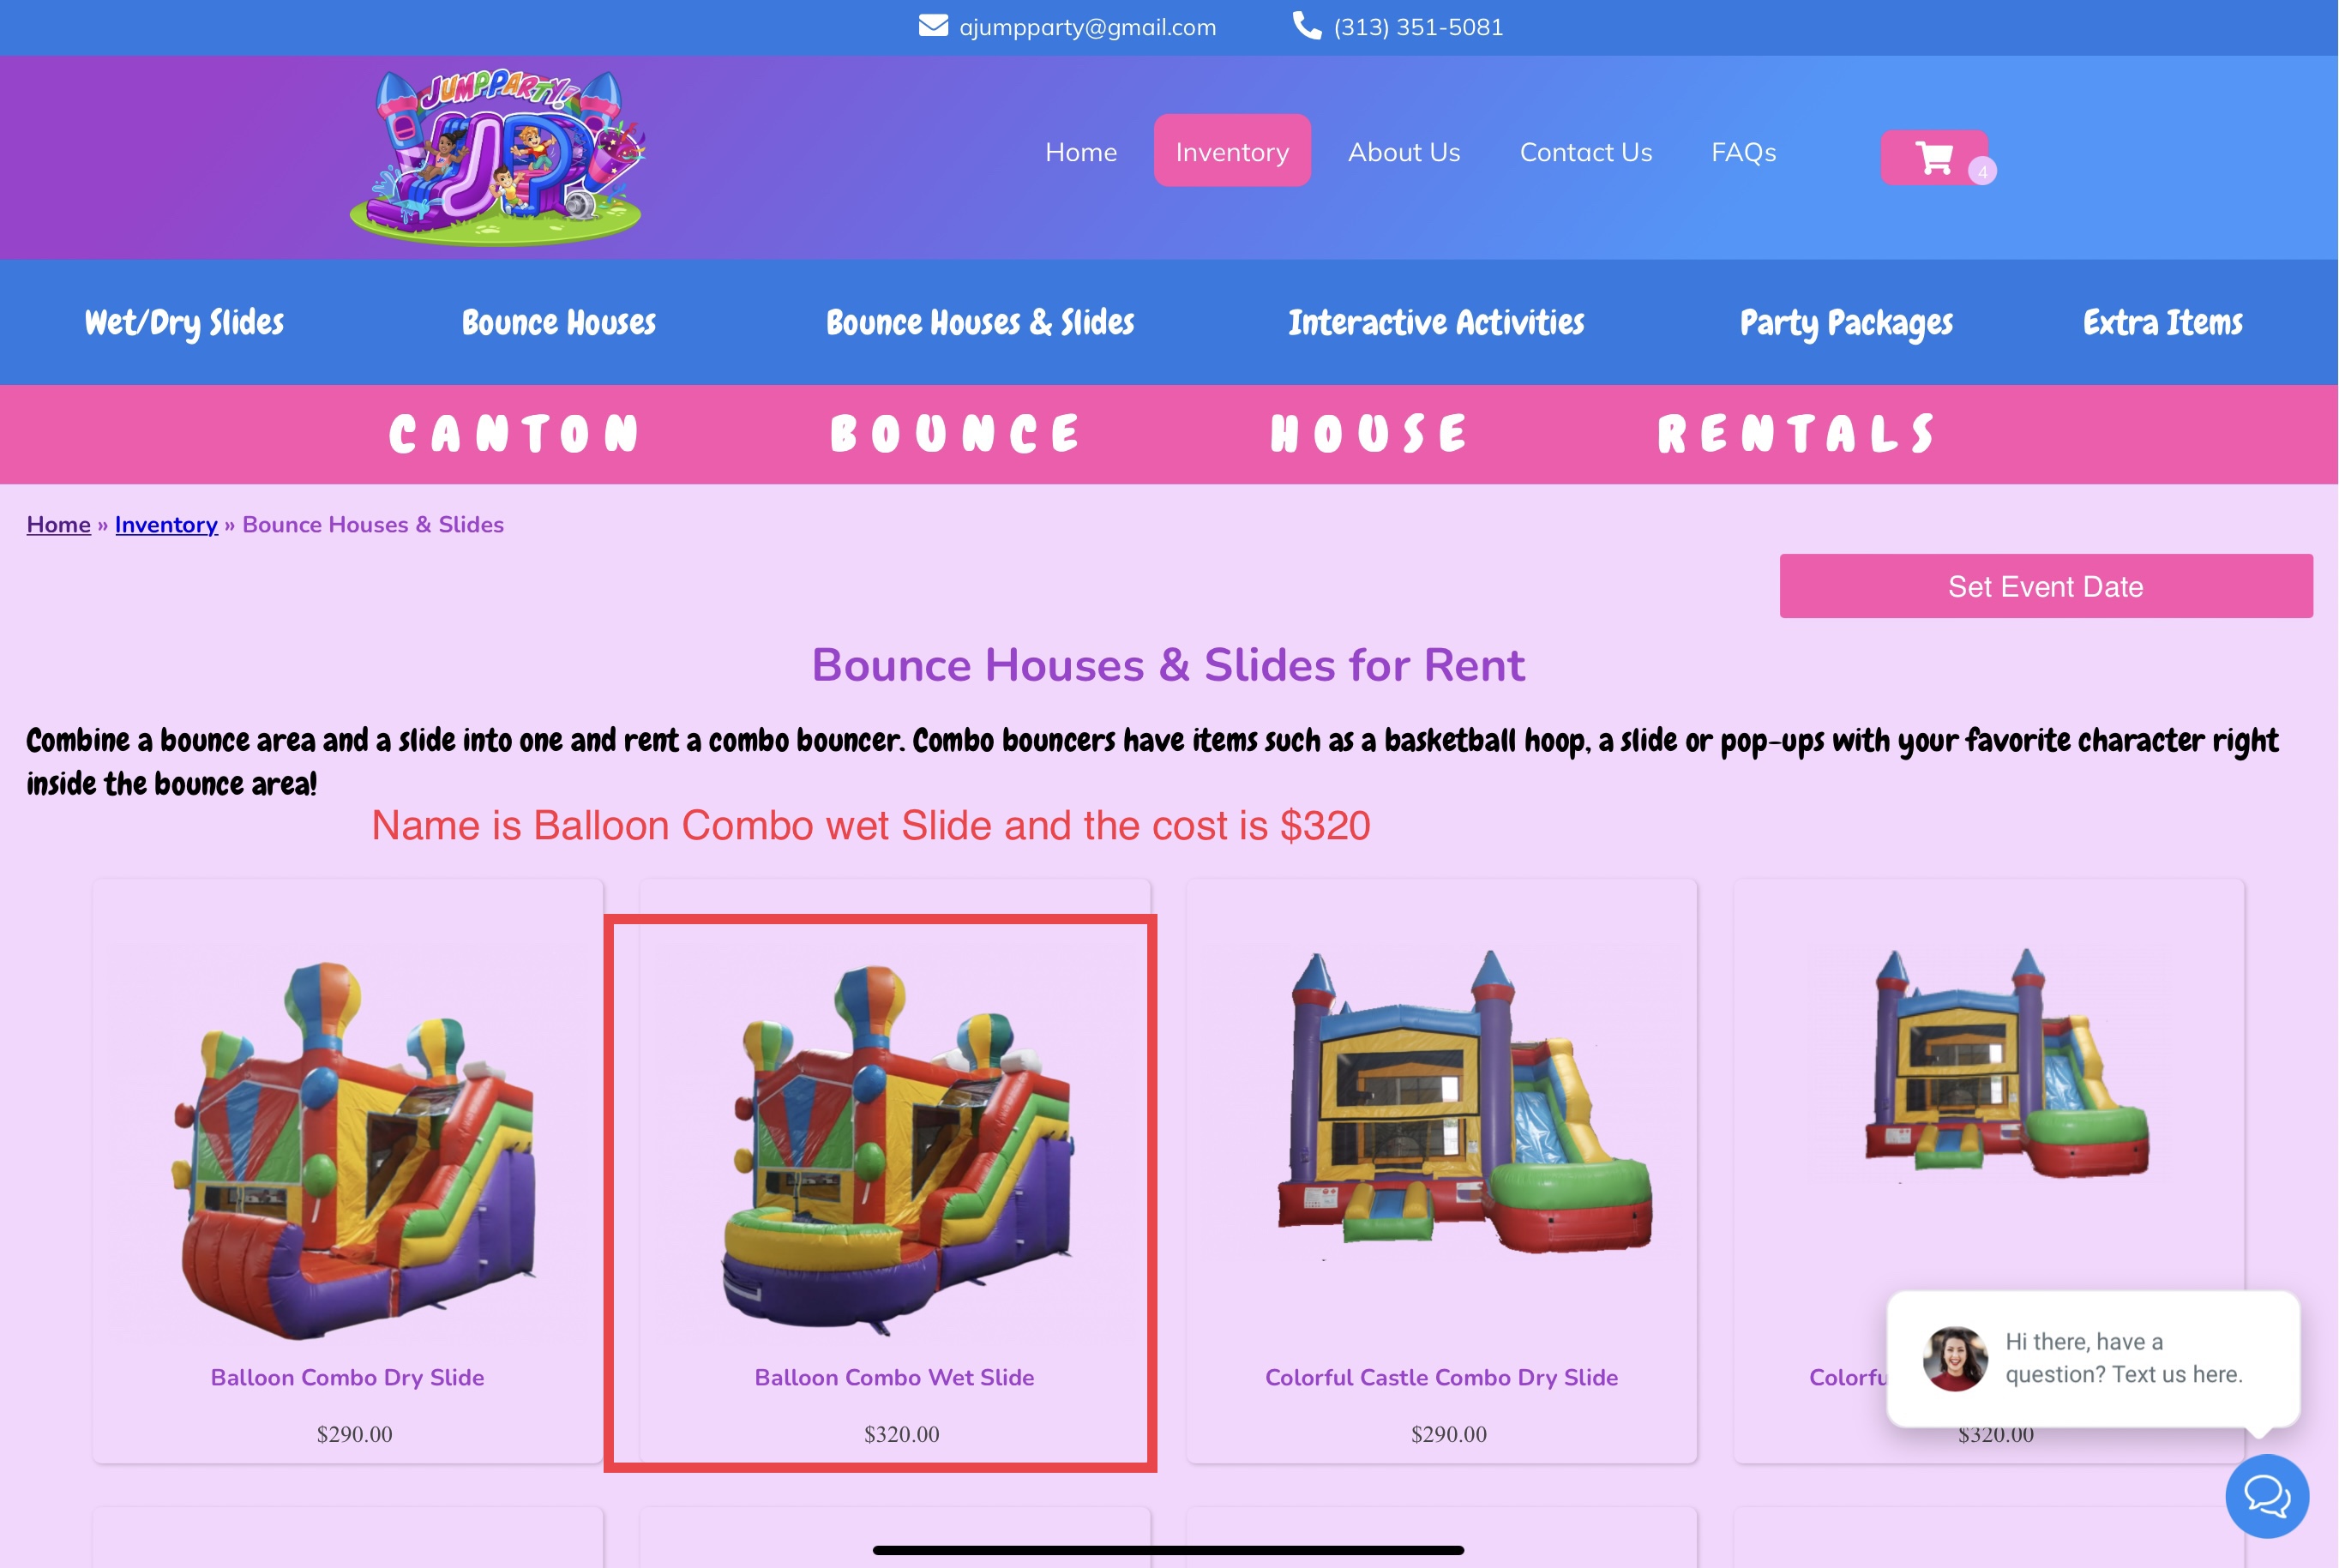Follow the Home breadcrumb link

58,524
